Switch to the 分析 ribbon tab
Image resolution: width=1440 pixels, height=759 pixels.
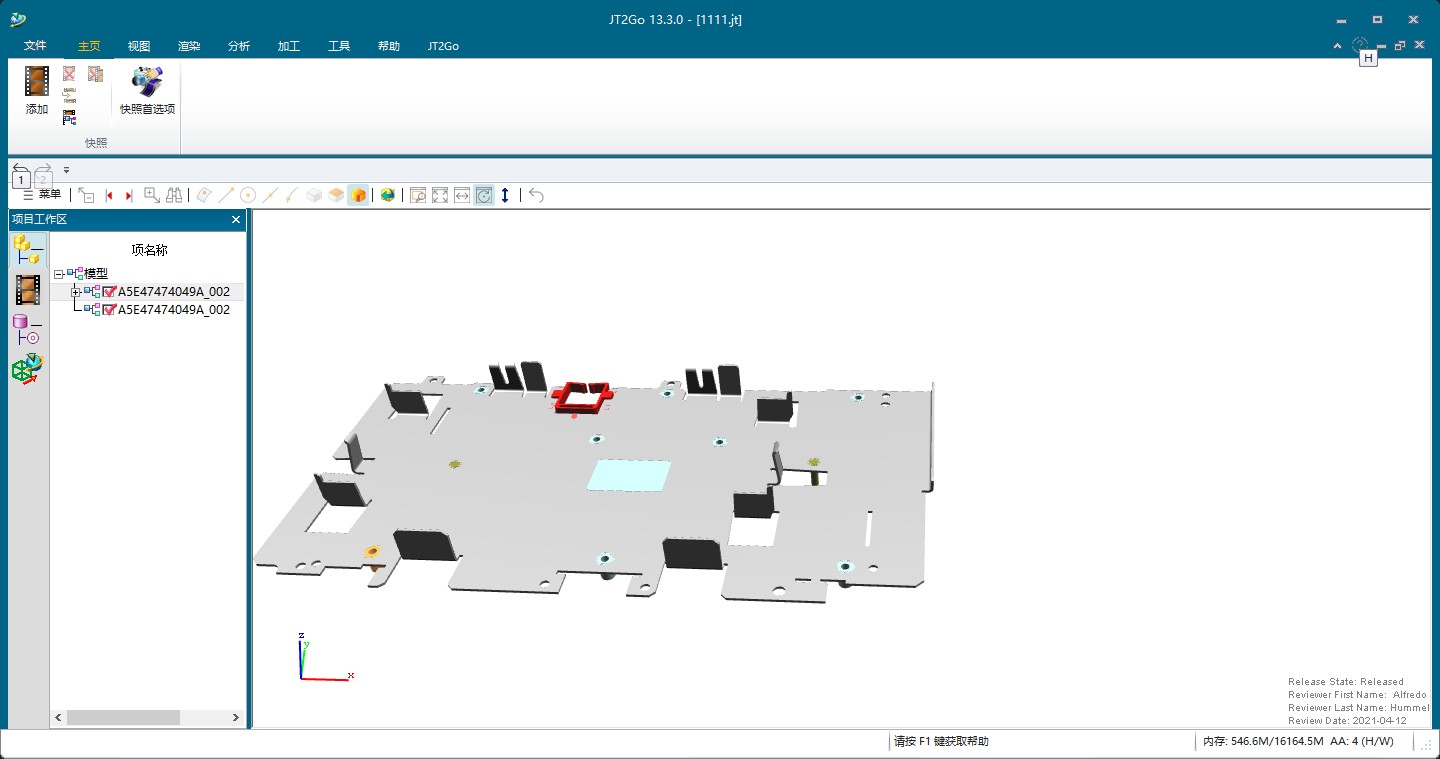click(x=239, y=46)
